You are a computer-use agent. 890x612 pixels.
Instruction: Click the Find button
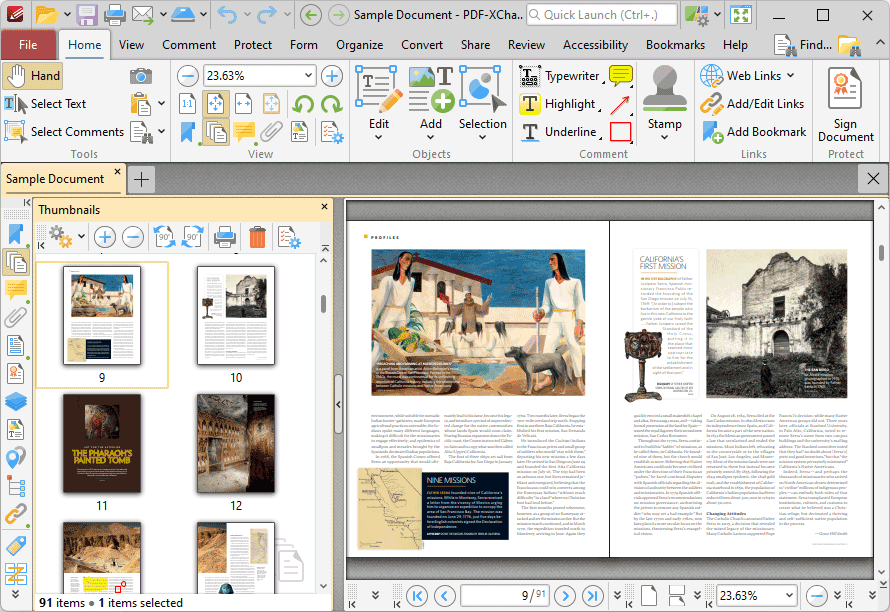click(803, 45)
